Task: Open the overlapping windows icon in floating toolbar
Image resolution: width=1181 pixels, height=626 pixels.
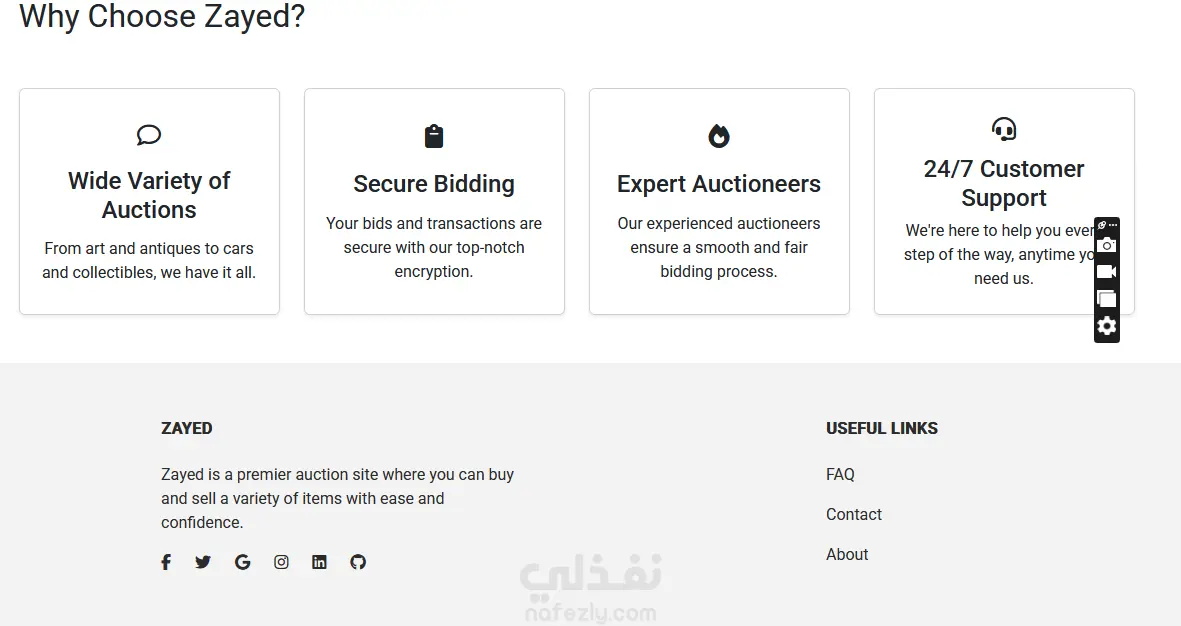Action: (x=1106, y=299)
